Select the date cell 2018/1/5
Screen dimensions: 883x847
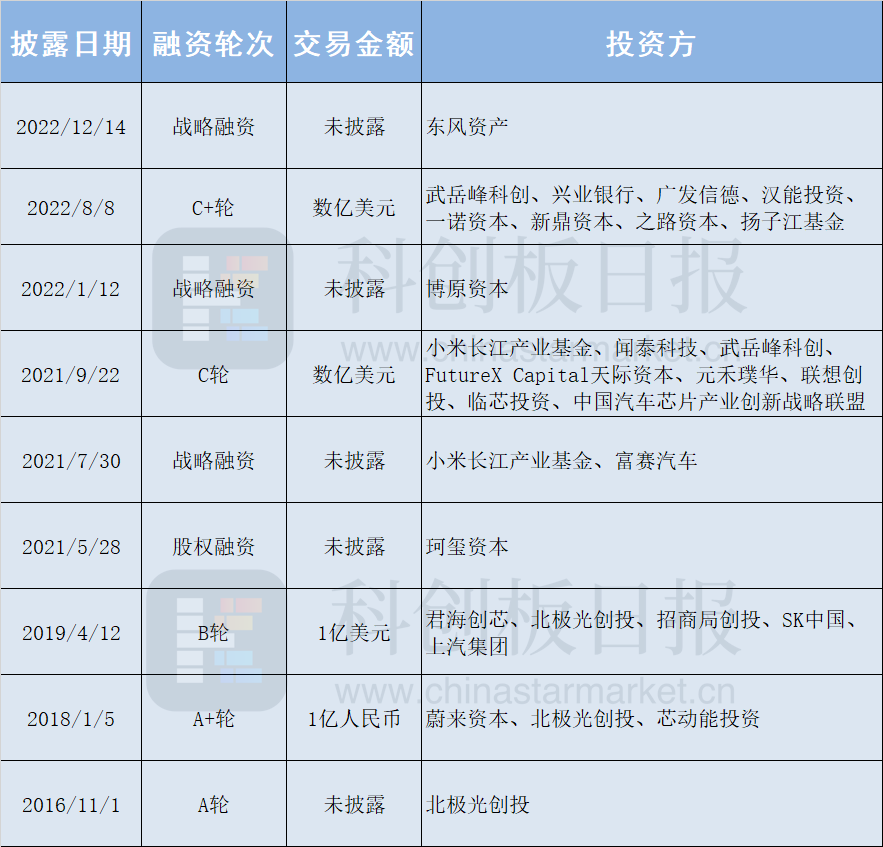pyautogui.click(x=71, y=719)
